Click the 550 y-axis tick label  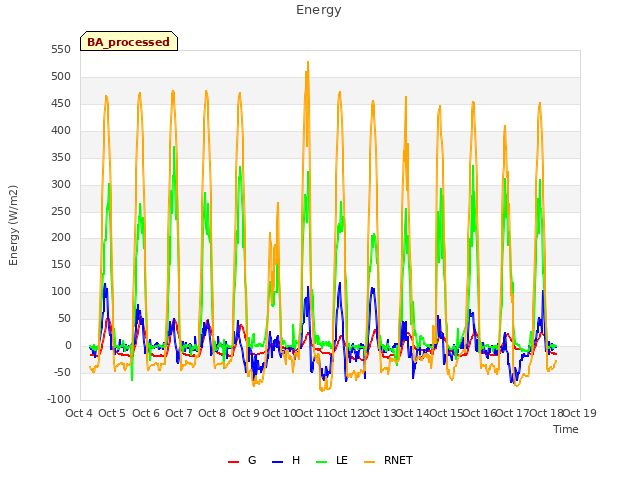pos(61,49)
